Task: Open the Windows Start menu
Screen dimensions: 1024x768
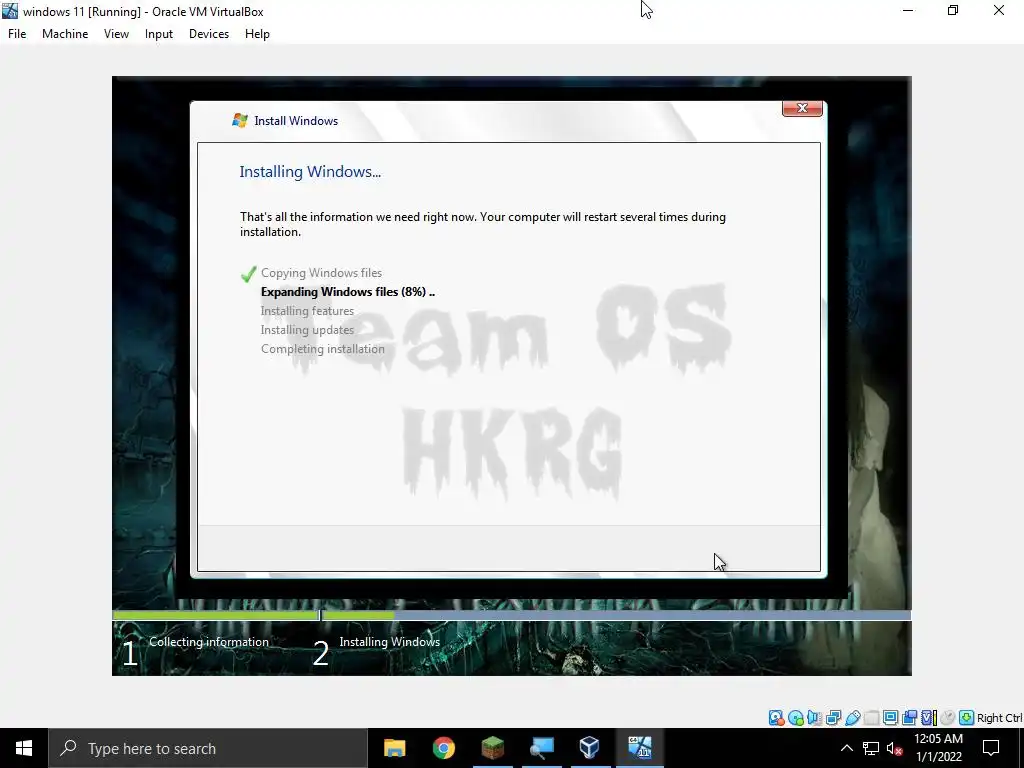Action: click(x=24, y=748)
